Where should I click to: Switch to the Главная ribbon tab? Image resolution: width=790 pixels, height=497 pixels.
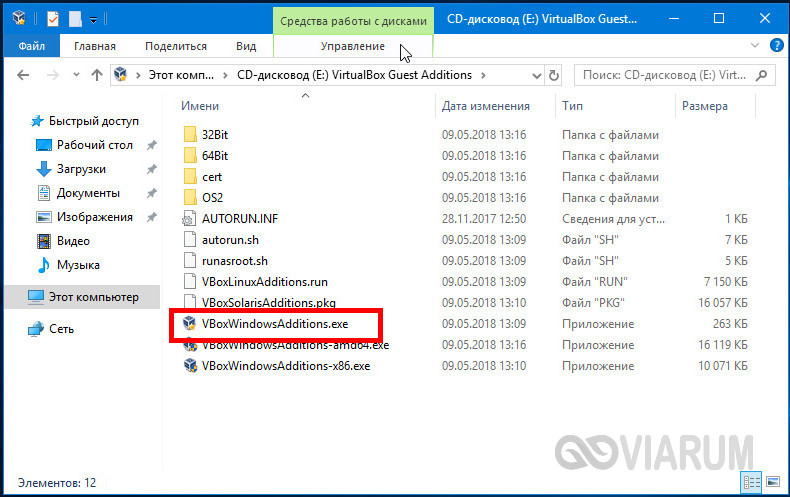pyautogui.click(x=95, y=46)
